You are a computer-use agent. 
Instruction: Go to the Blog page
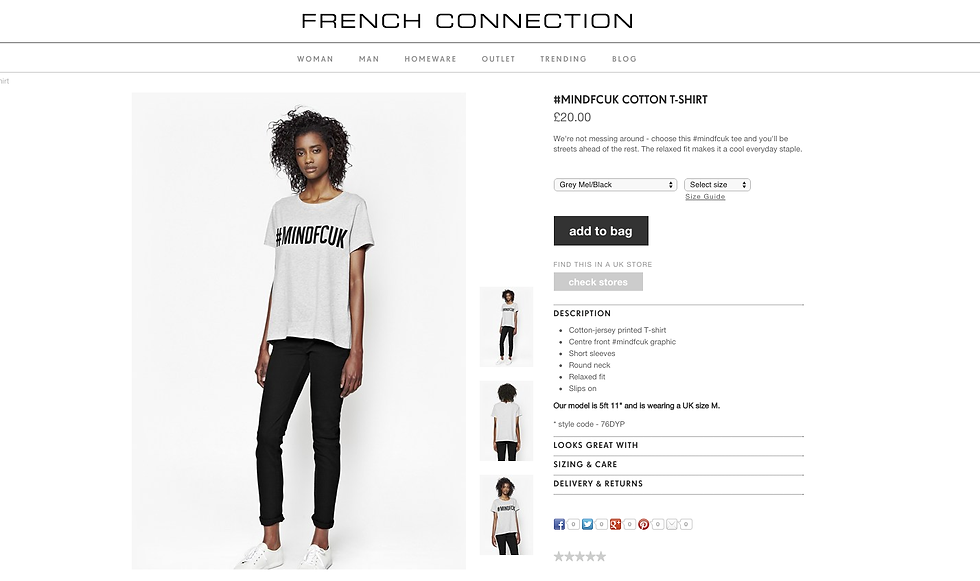(x=624, y=59)
